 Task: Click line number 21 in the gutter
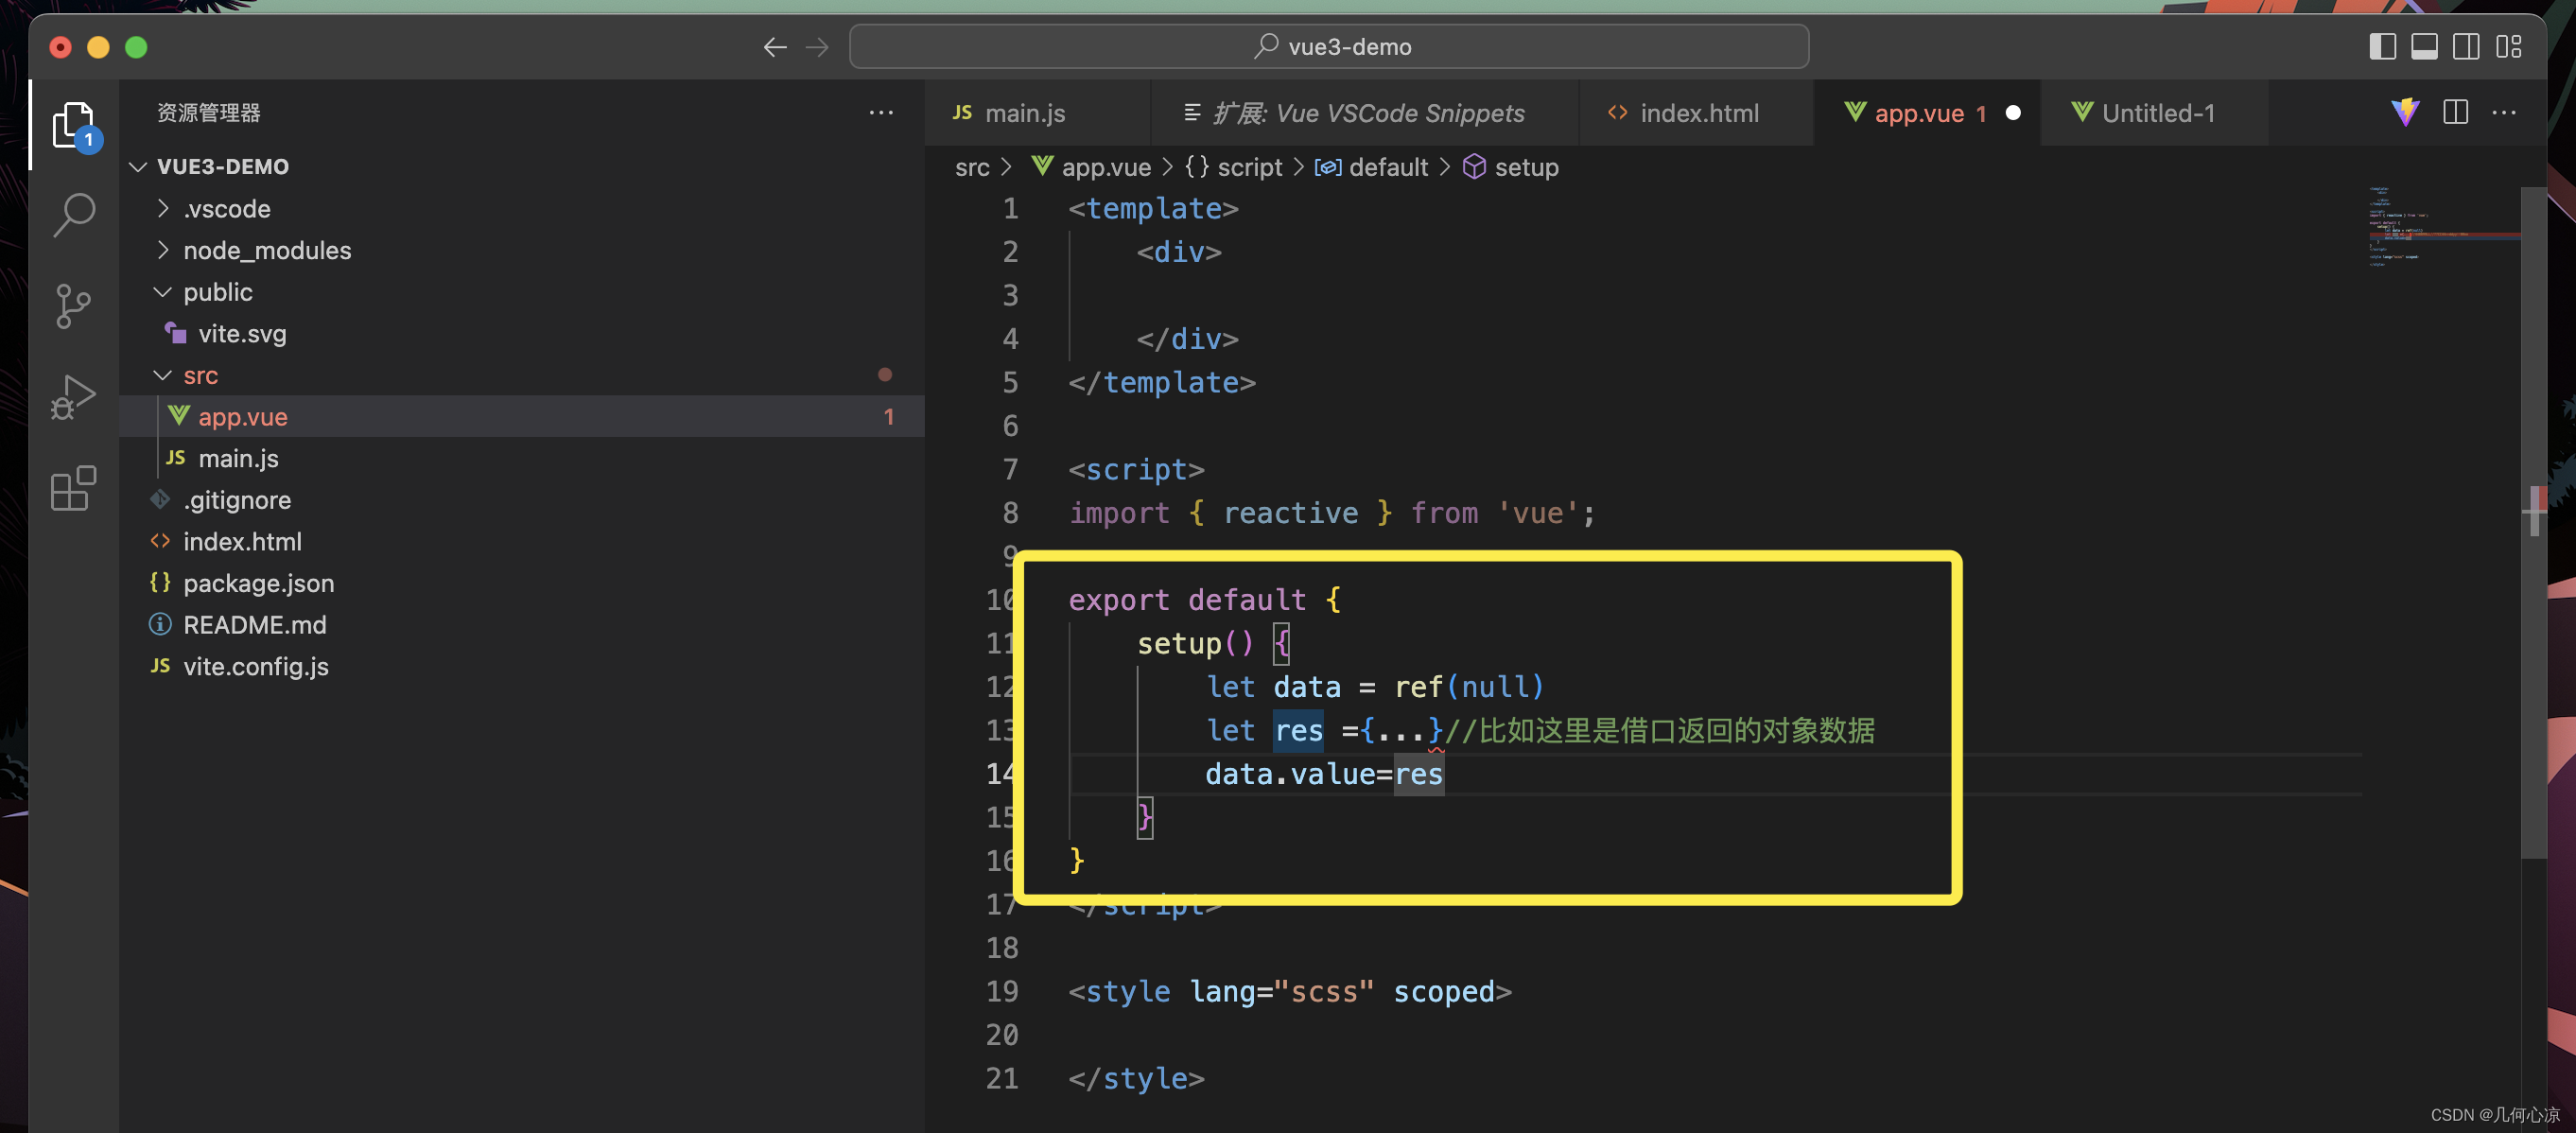coord(1002,1078)
